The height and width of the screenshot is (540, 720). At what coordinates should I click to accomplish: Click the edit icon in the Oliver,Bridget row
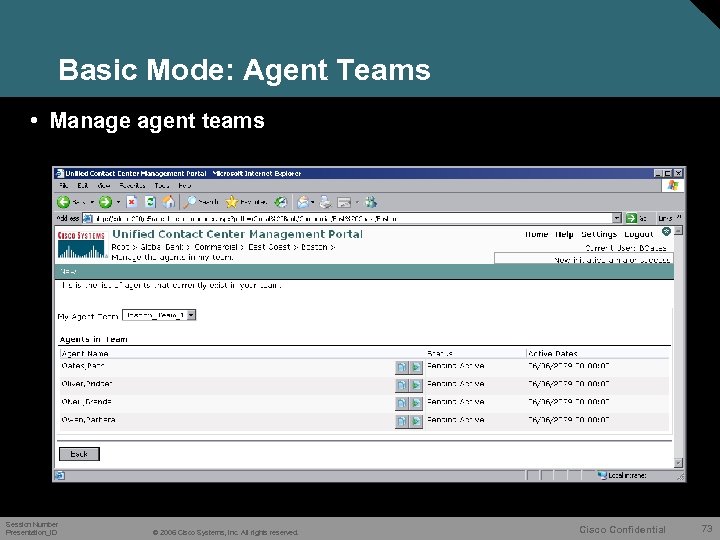click(x=402, y=385)
